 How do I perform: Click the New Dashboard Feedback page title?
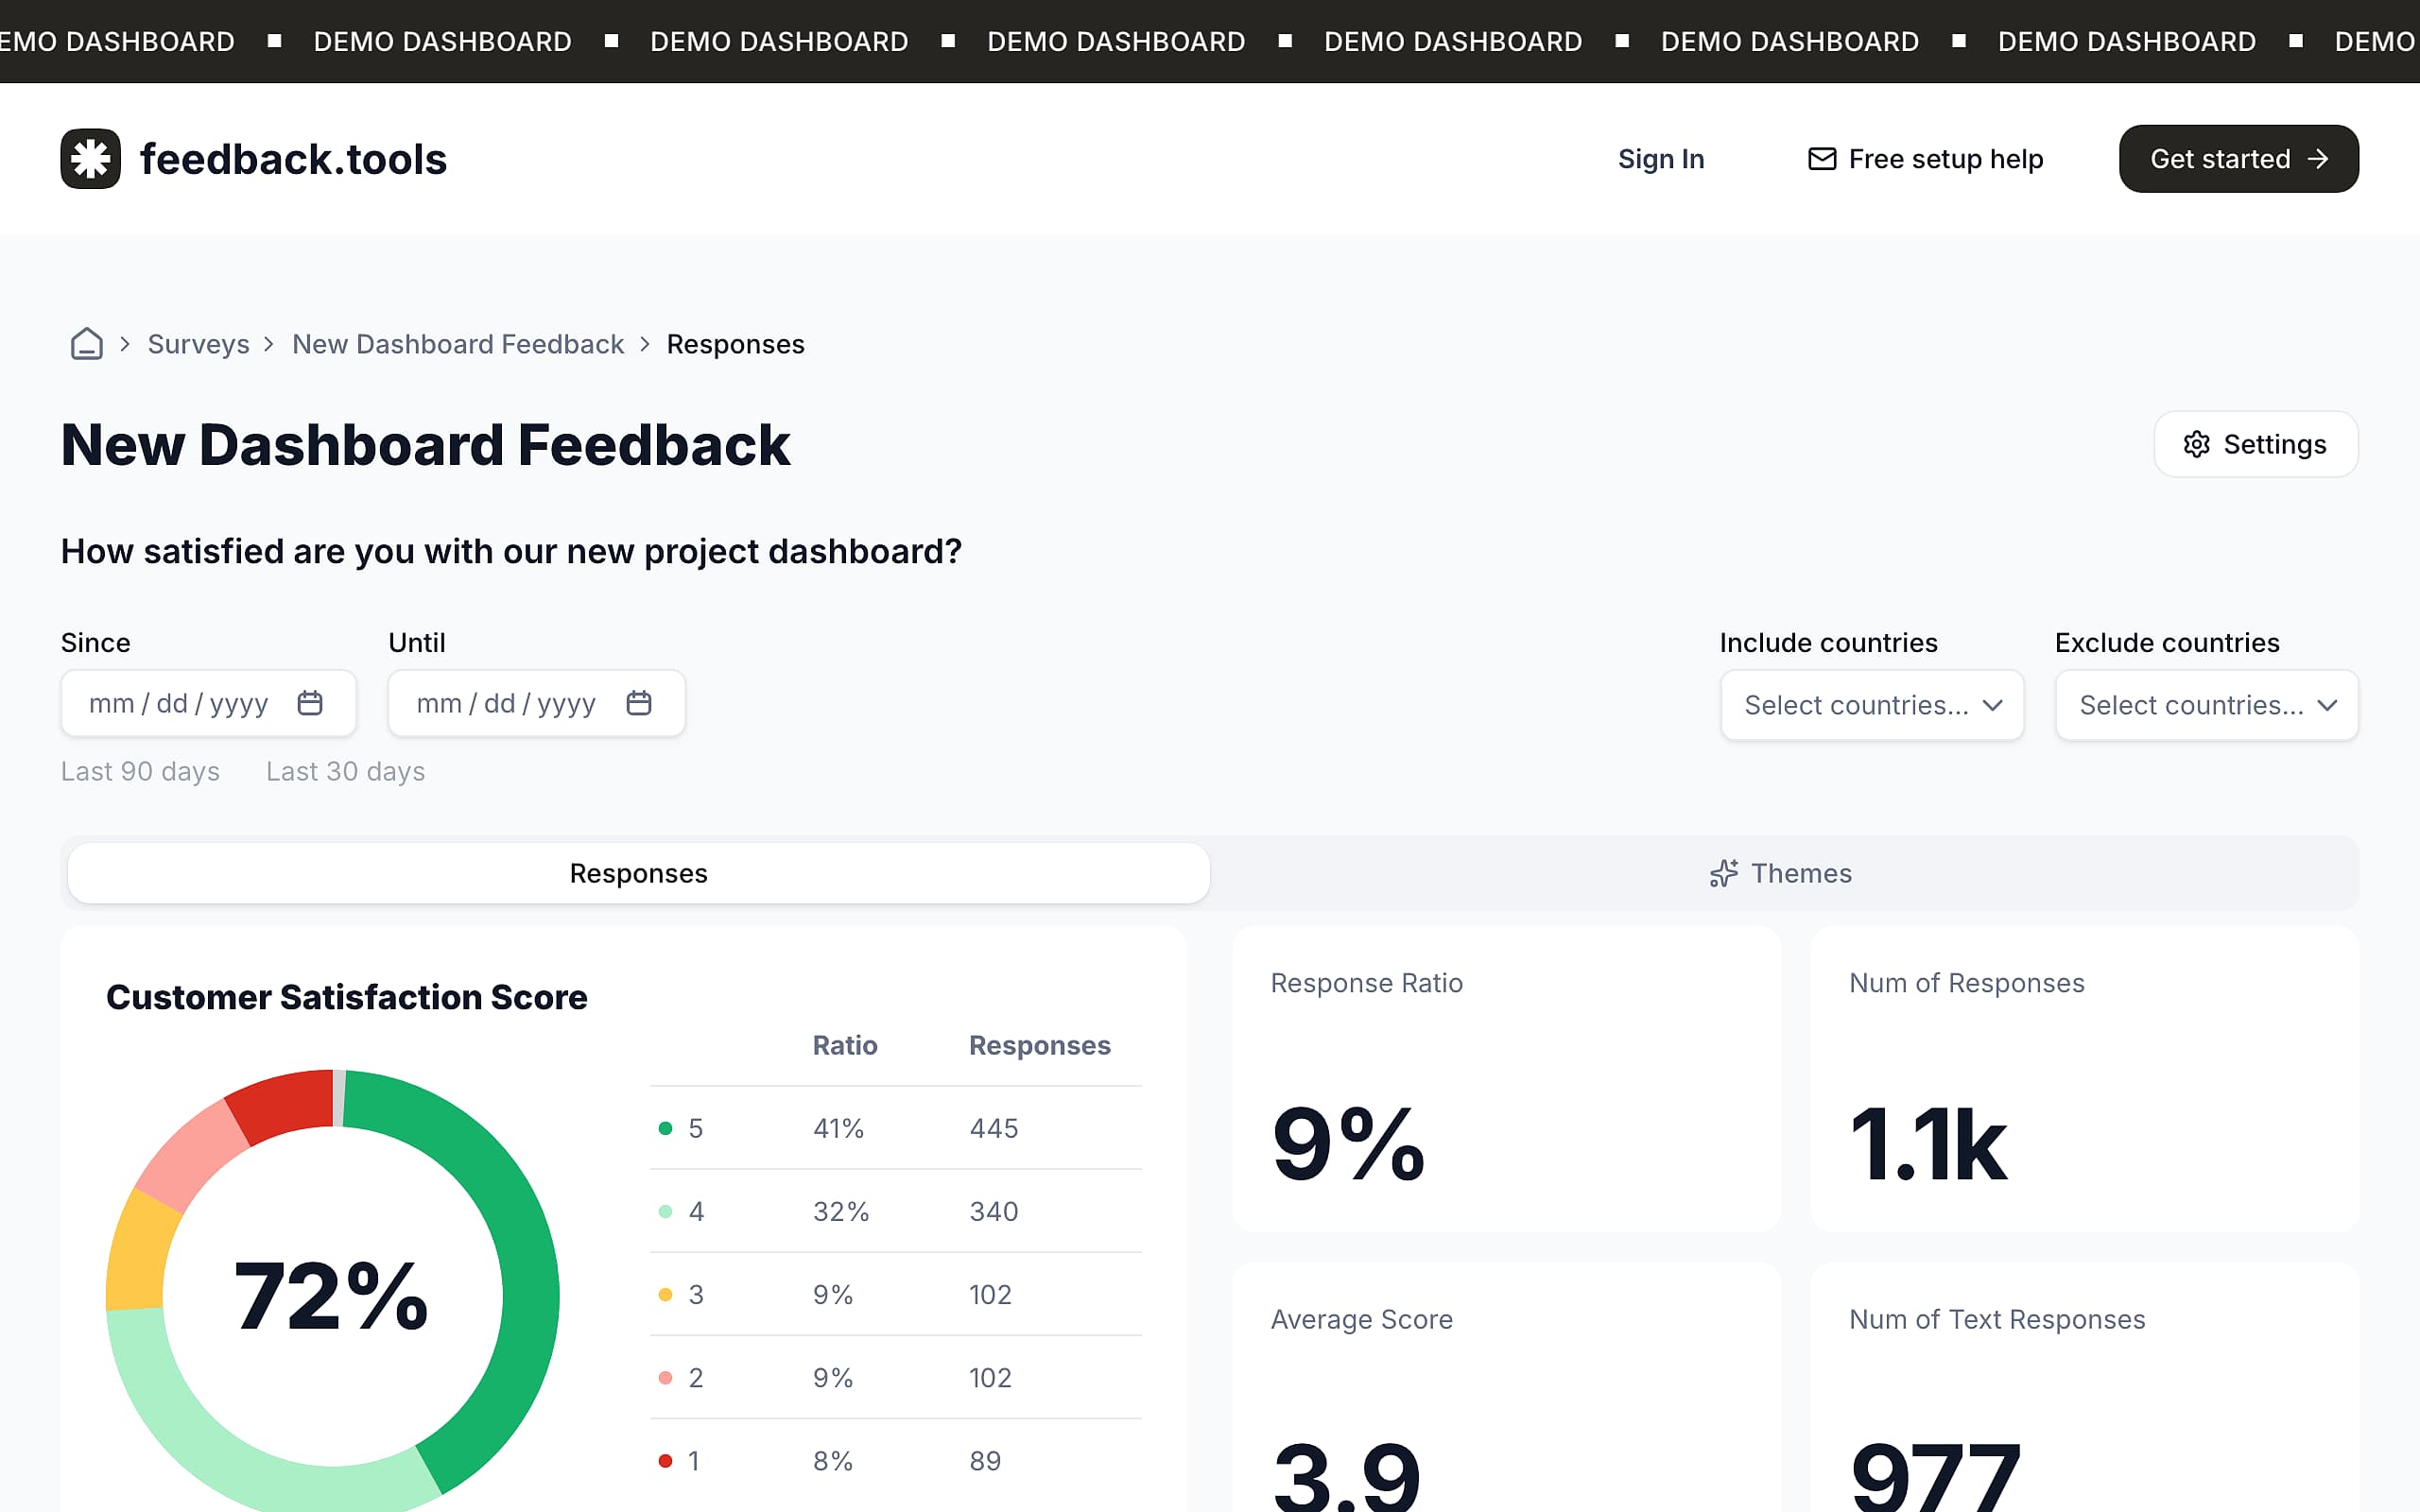(x=425, y=444)
